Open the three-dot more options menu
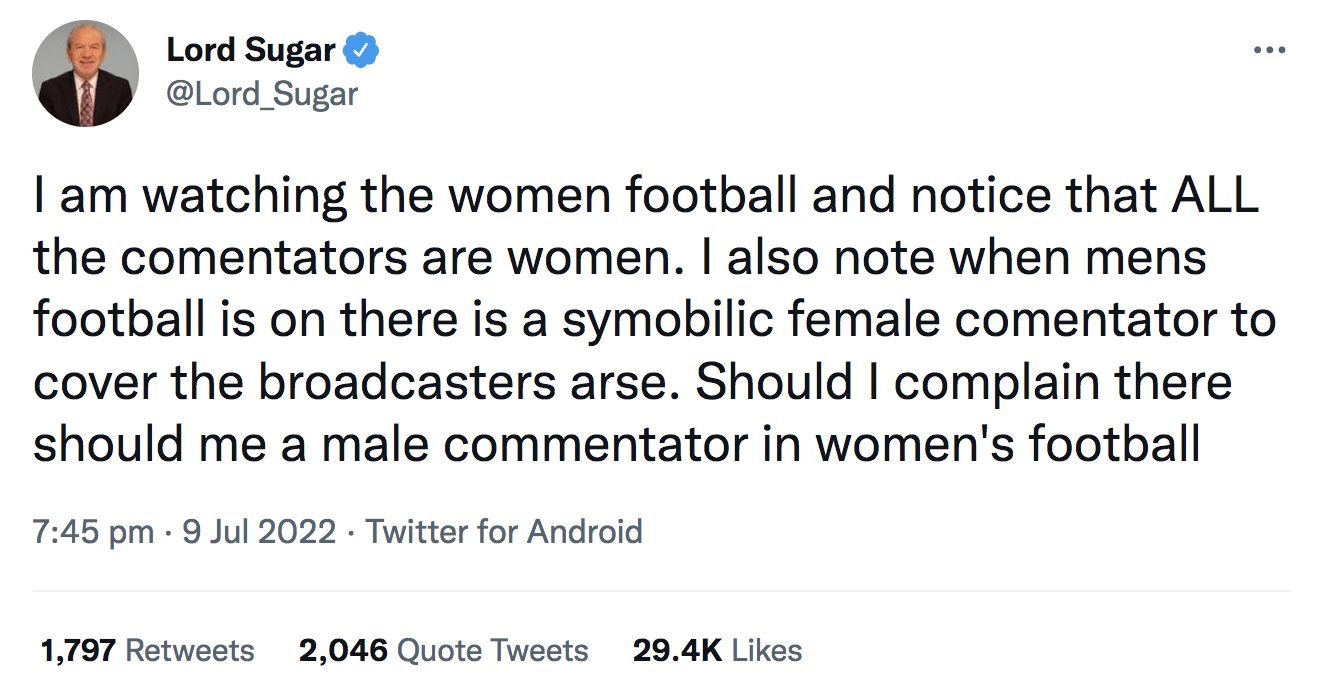 coord(1269,50)
